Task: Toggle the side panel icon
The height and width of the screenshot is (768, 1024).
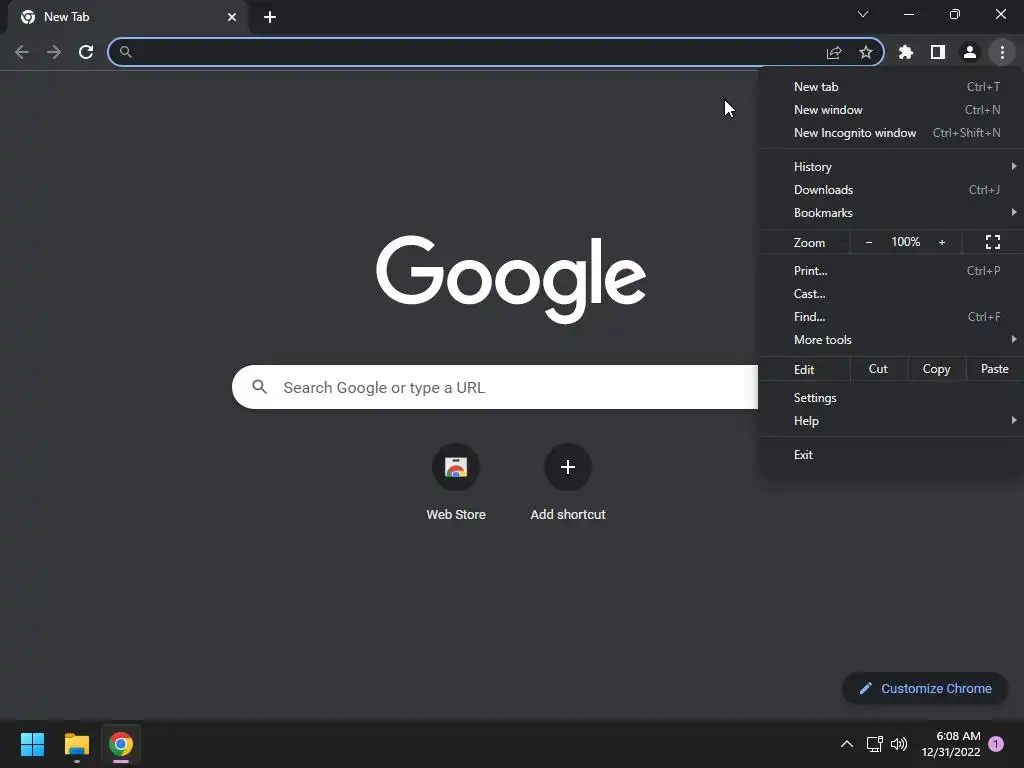Action: (938, 52)
